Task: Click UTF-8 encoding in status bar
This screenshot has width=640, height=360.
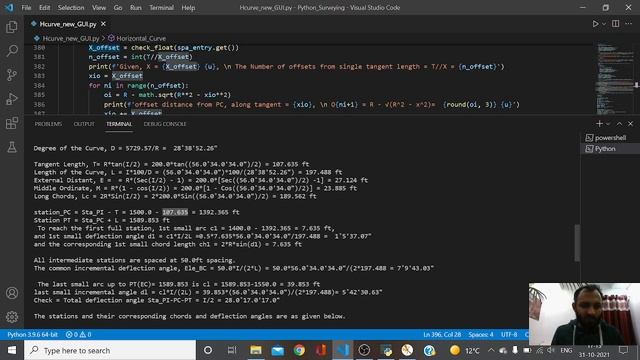Action: click(509, 335)
